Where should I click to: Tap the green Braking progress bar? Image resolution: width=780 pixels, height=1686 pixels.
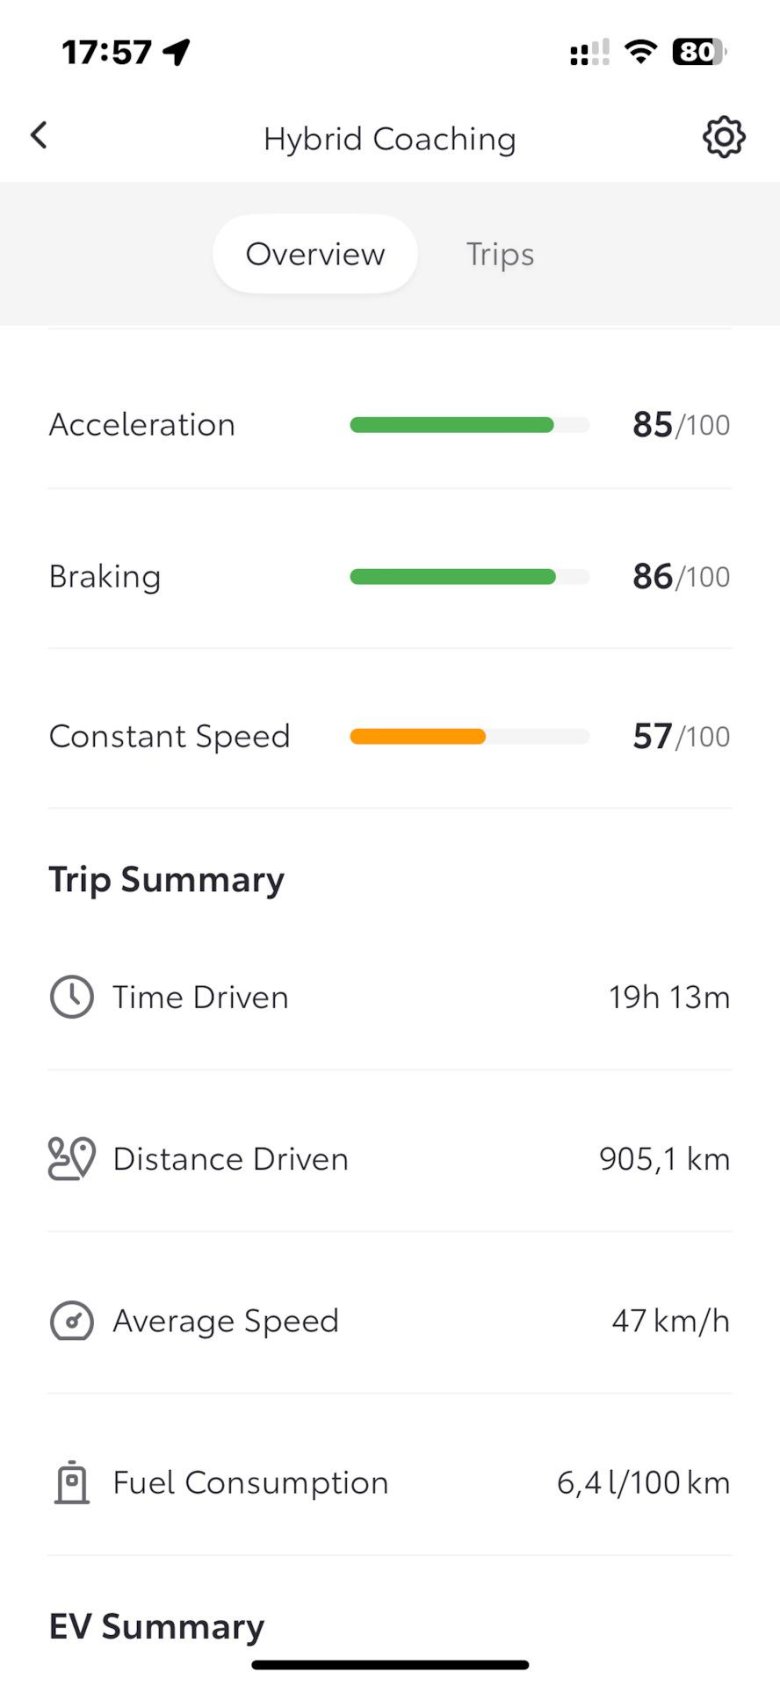[453, 577]
